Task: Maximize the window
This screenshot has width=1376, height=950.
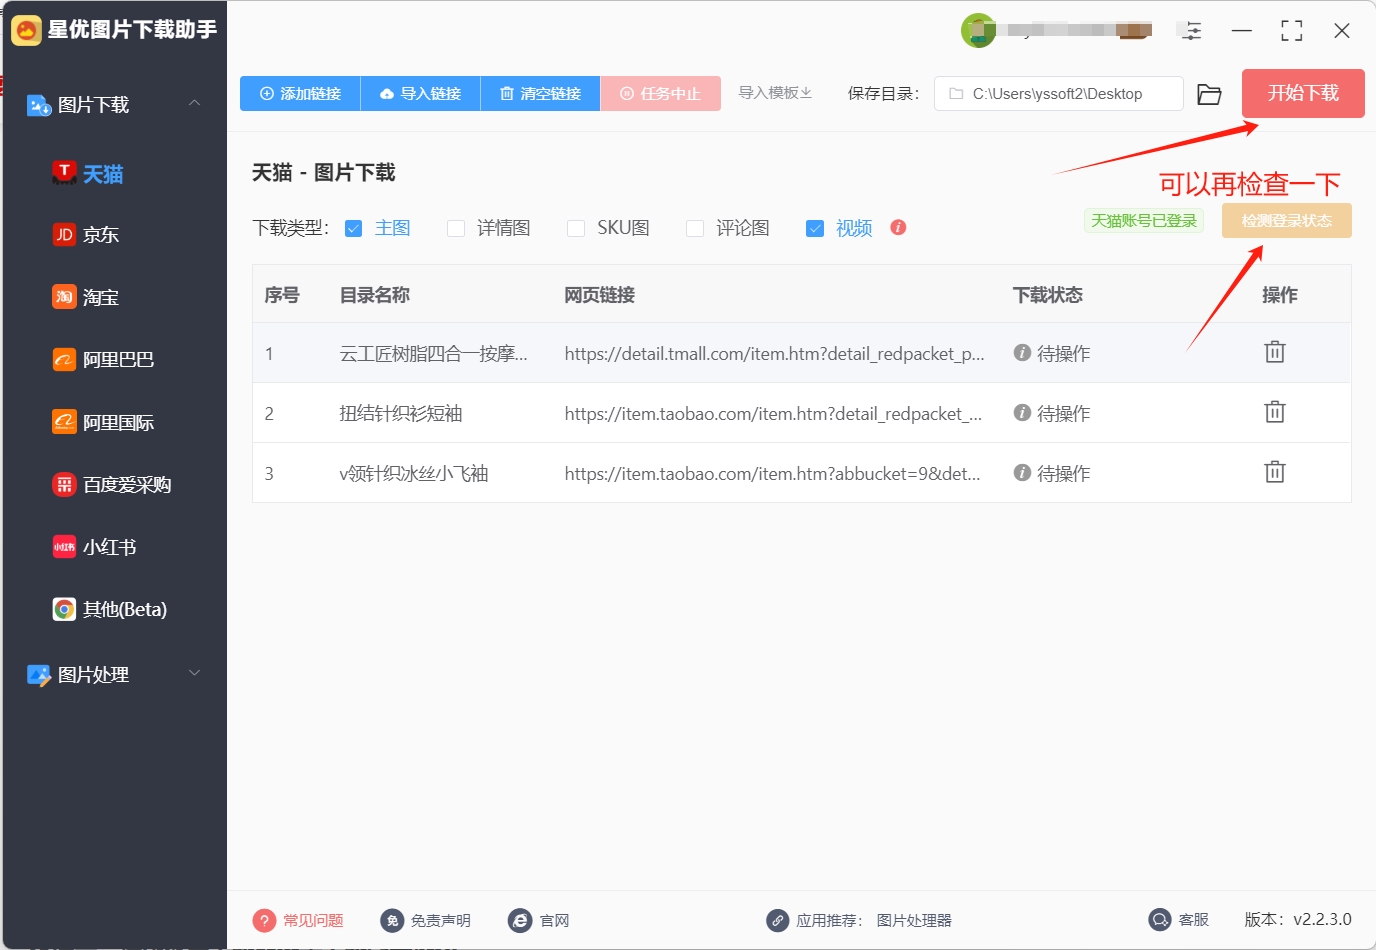Action: (1292, 31)
